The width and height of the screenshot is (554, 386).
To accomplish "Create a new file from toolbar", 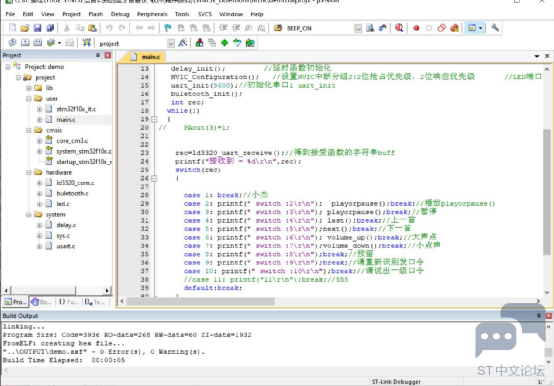I will coord(12,28).
